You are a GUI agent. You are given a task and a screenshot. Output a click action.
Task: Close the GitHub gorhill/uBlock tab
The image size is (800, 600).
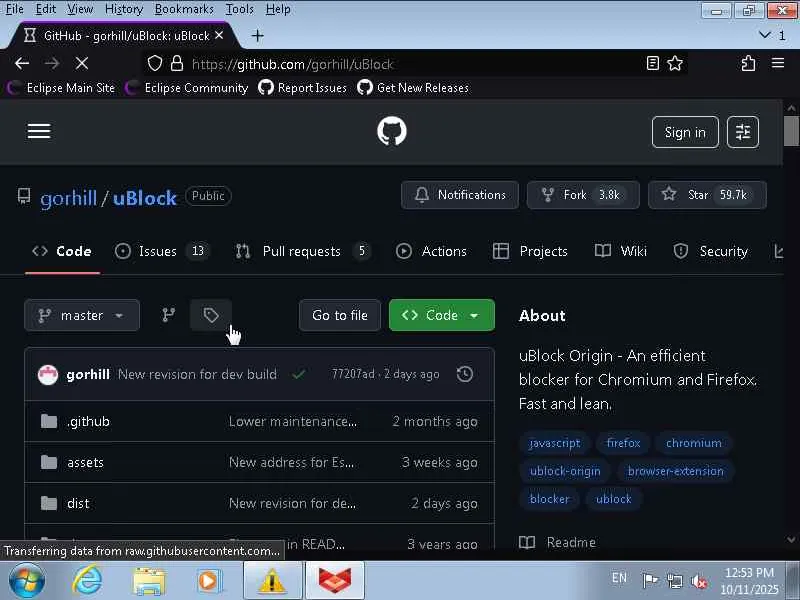click(219, 35)
